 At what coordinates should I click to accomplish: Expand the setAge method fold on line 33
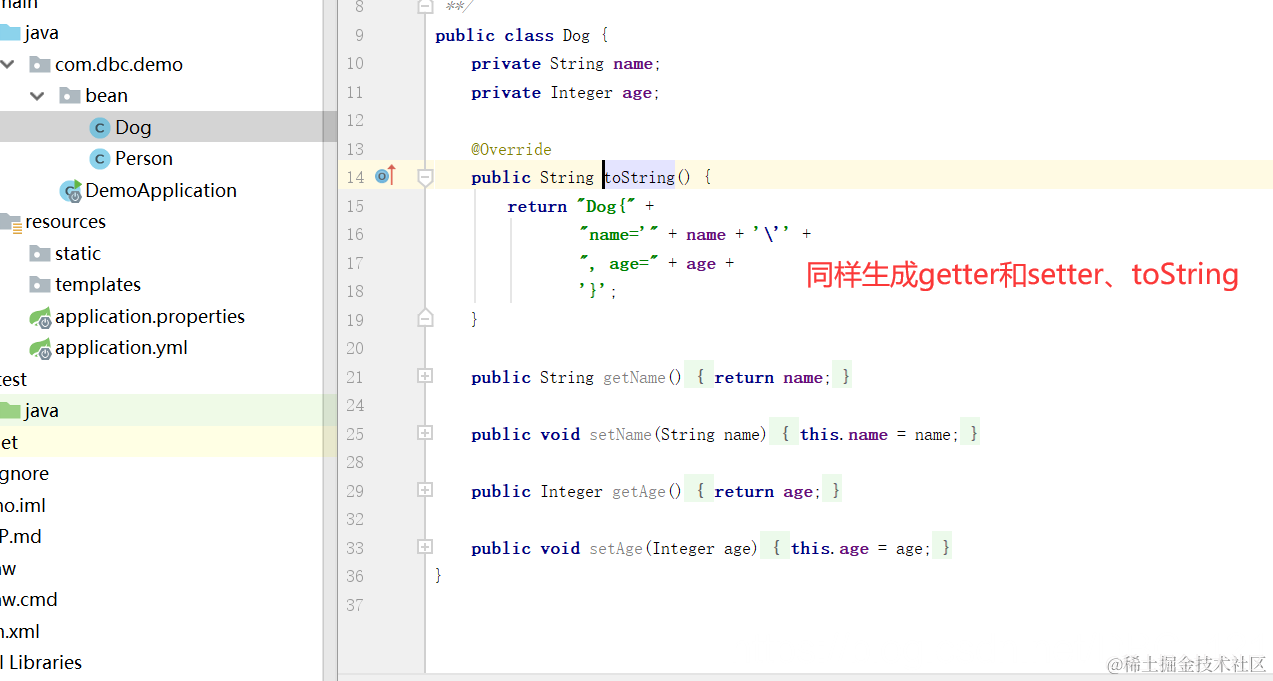tap(424, 547)
